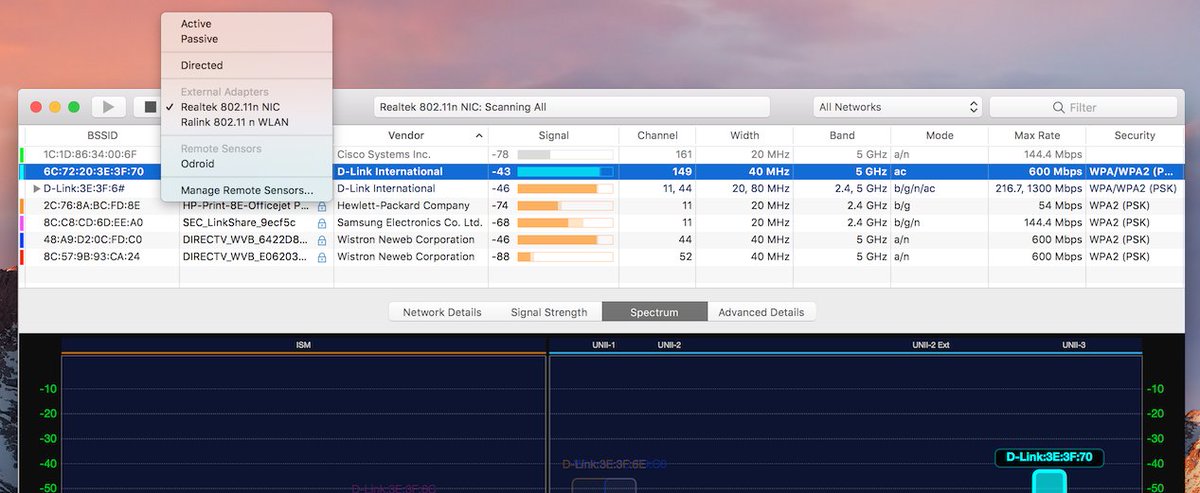Open the All Networks dropdown
Screen dimensions: 1200x493
[x=897, y=107]
